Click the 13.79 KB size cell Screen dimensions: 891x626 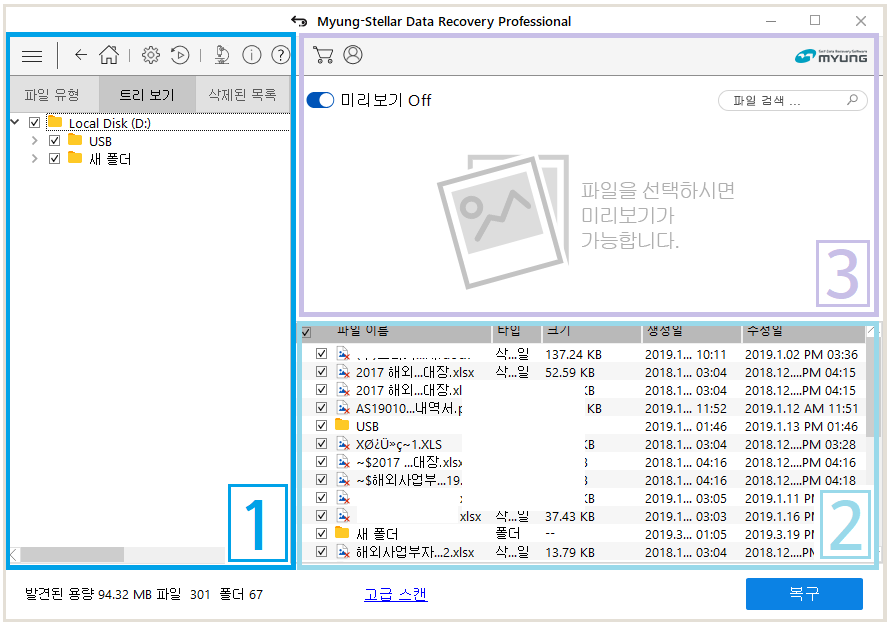pyautogui.click(x=570, y=552)
